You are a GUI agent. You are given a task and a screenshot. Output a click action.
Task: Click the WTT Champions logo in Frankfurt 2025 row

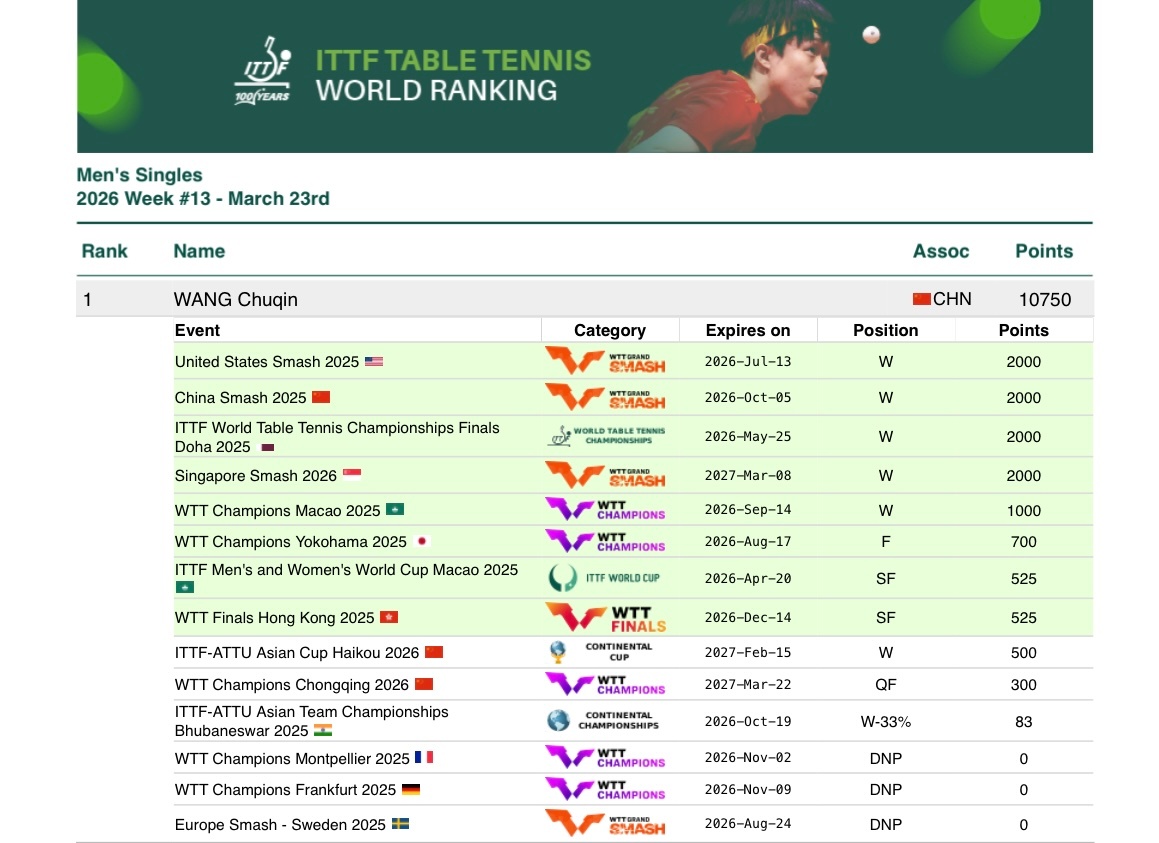coord(605,789)
